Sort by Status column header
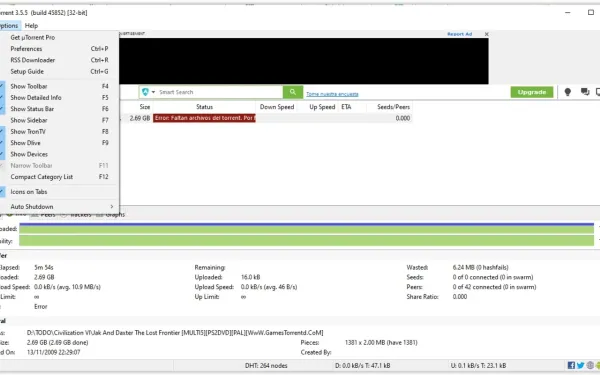The image size is (600, 375). coord(204,107)
